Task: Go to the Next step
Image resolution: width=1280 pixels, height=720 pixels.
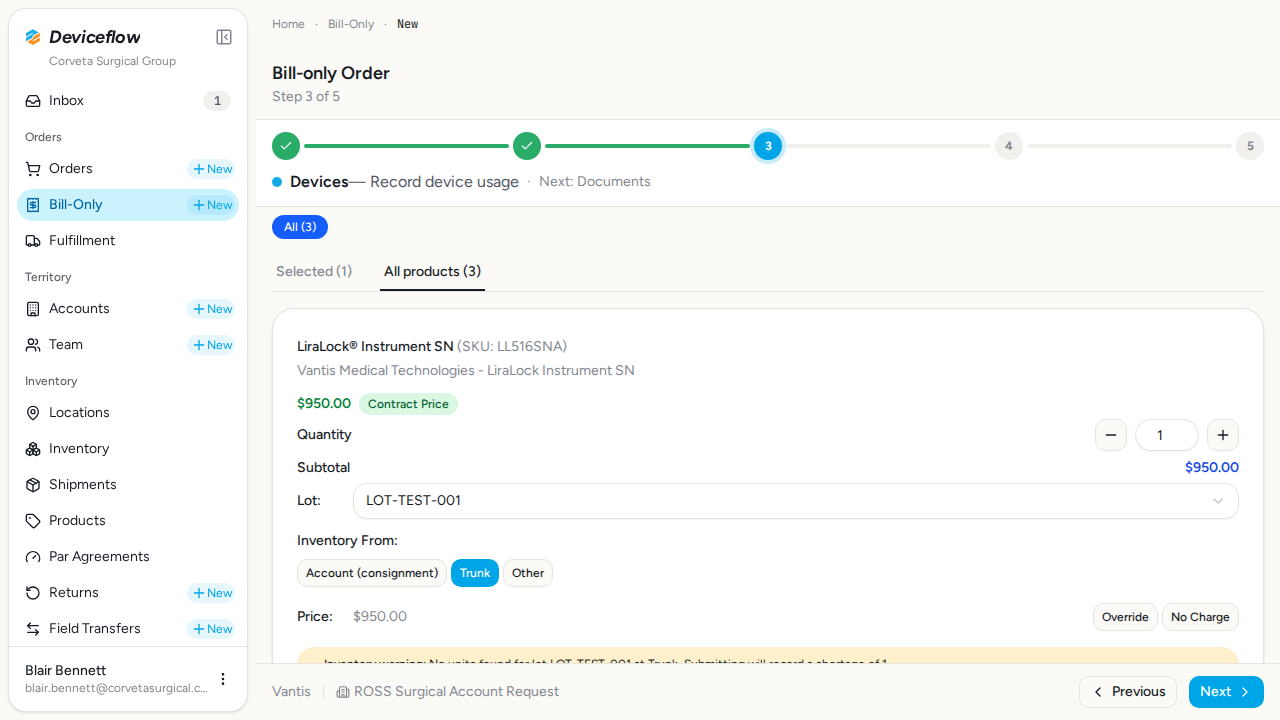Action: click(x=1226, y=692)
